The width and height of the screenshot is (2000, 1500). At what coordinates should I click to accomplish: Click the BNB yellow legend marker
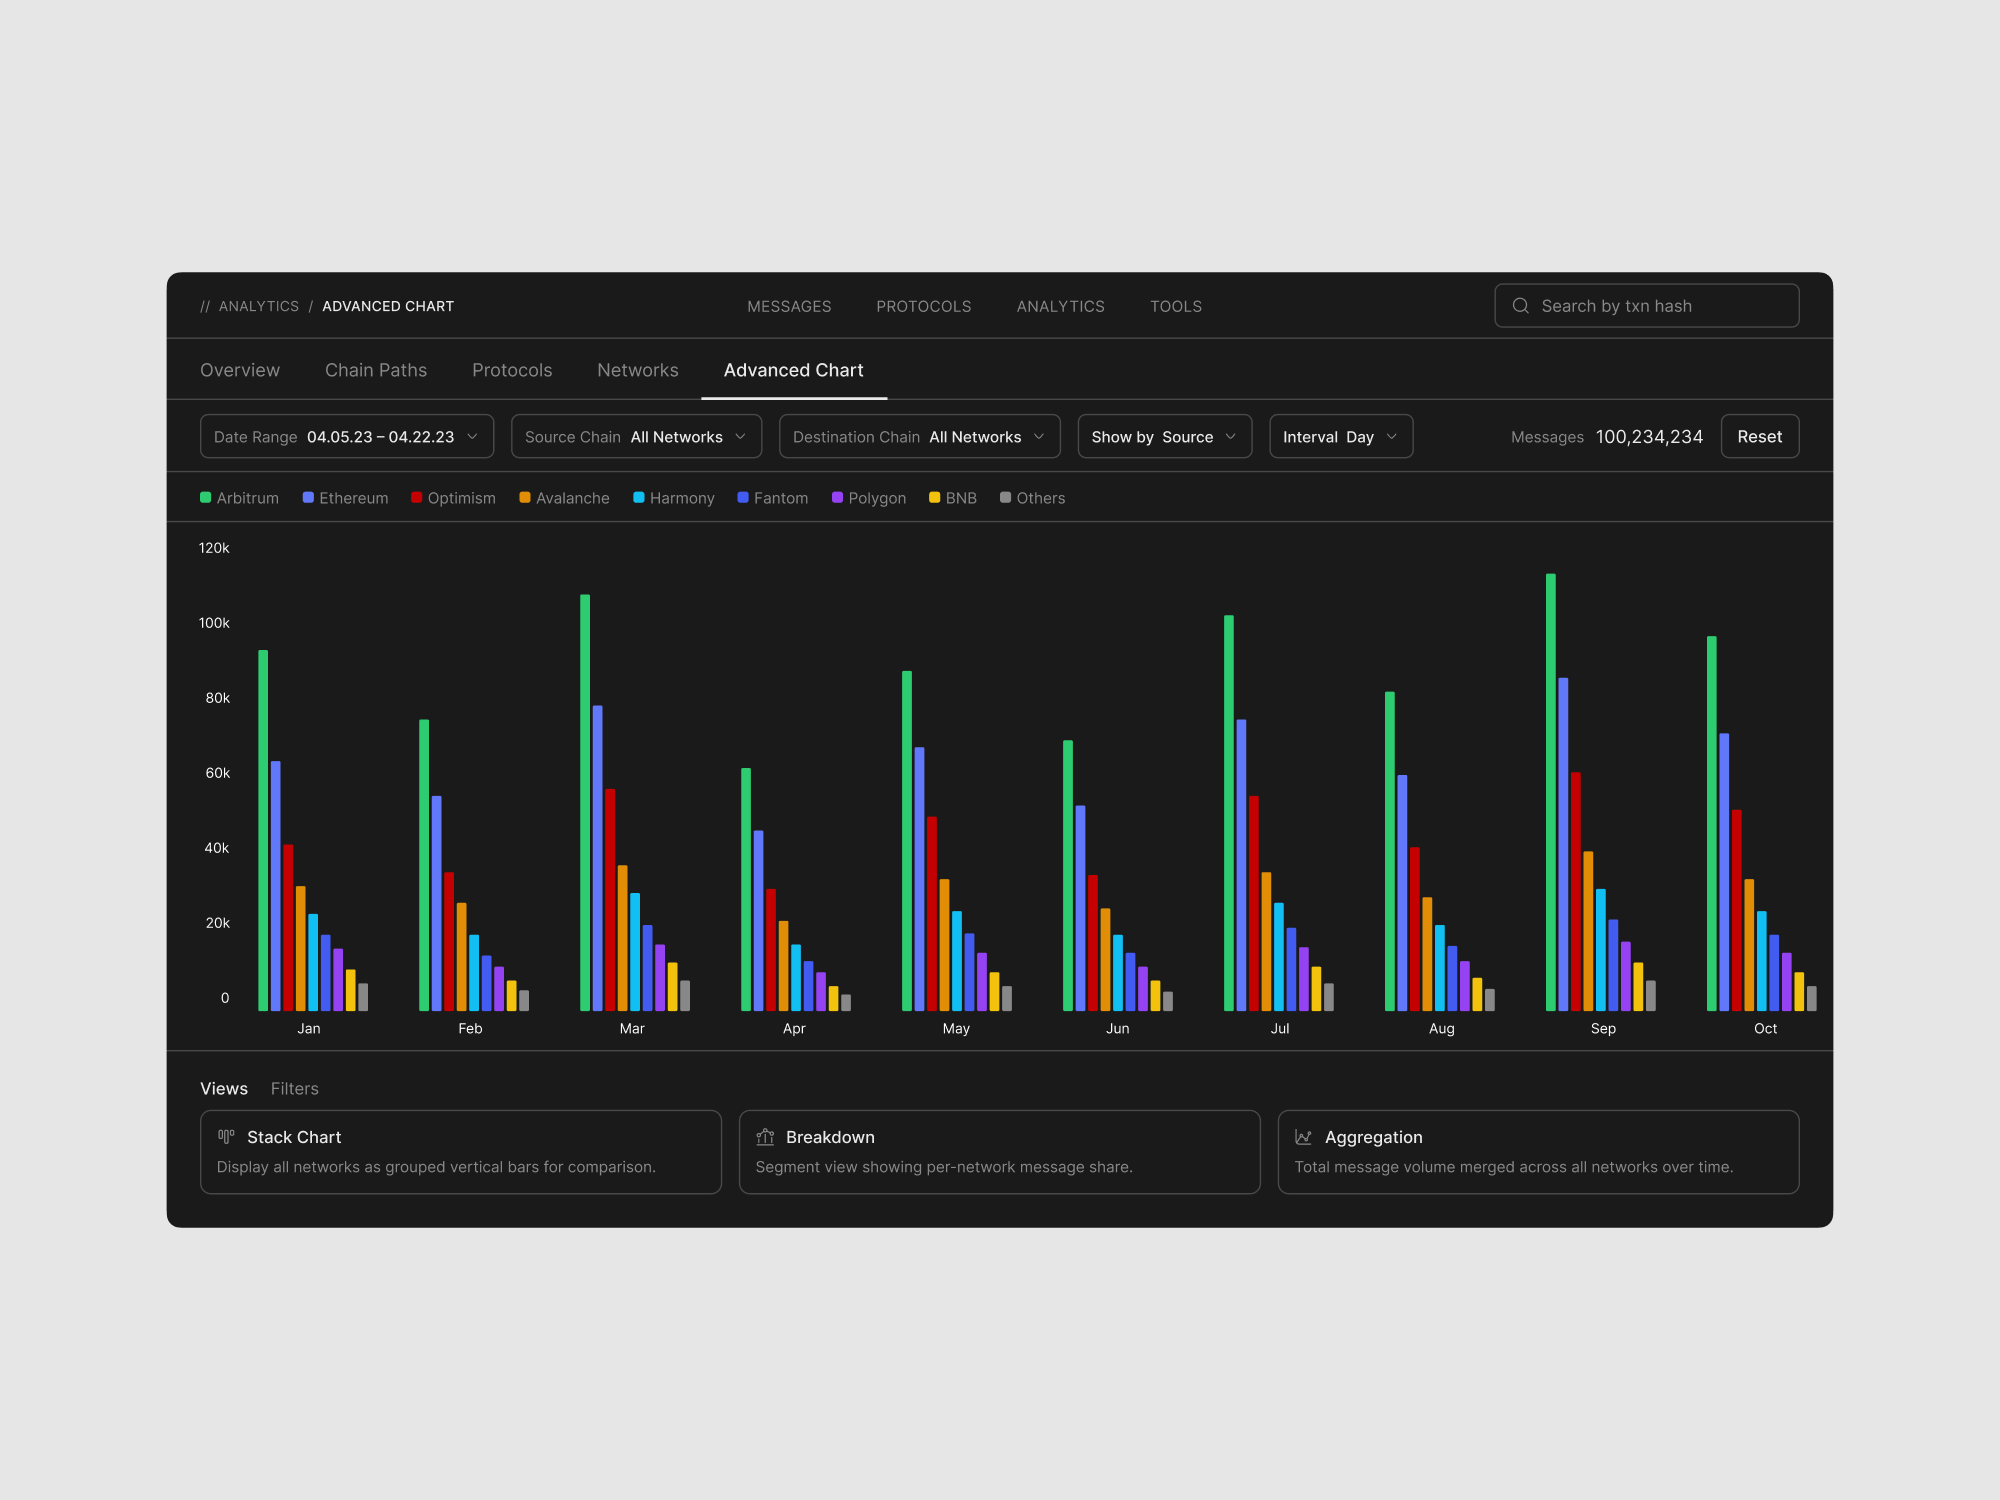[x=934, y=497]
